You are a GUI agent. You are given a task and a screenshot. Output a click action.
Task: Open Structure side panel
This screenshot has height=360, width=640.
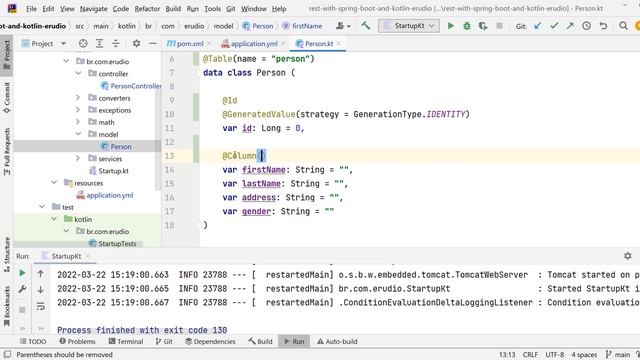click(7, 255)
